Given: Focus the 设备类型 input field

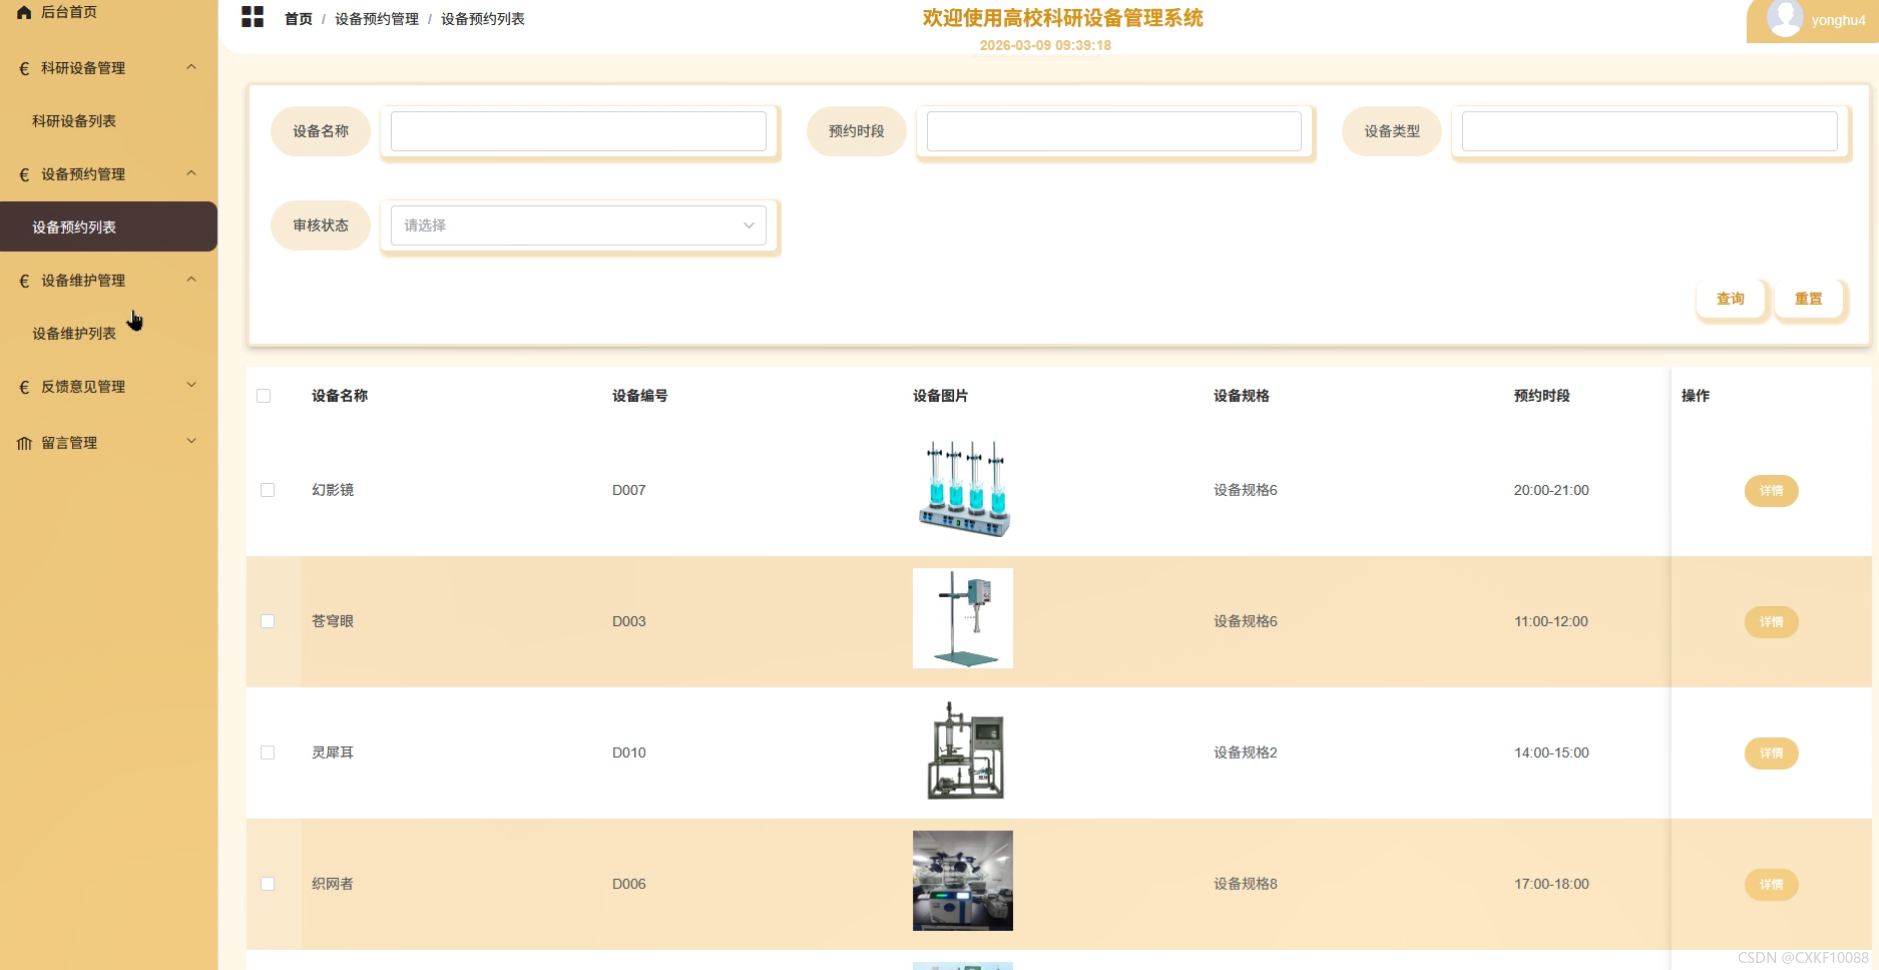Looking at the screenshot, I should point(1649,131).
